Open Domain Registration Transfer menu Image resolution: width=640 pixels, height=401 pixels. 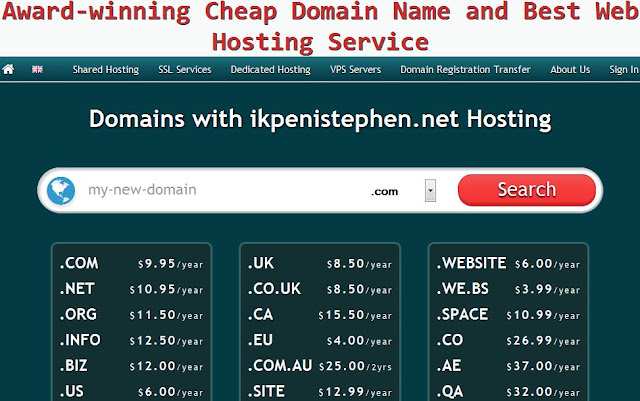(x=465, y=70)
